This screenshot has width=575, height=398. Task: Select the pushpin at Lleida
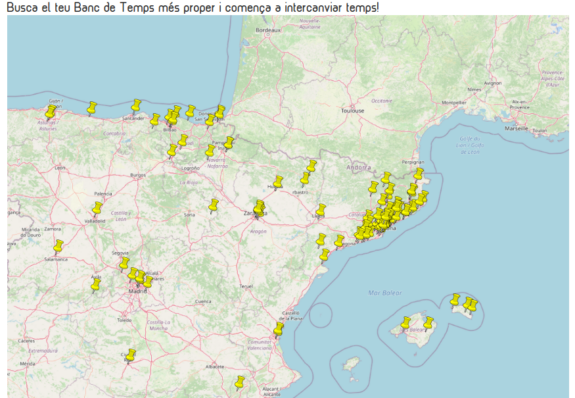tap(321, 211)
